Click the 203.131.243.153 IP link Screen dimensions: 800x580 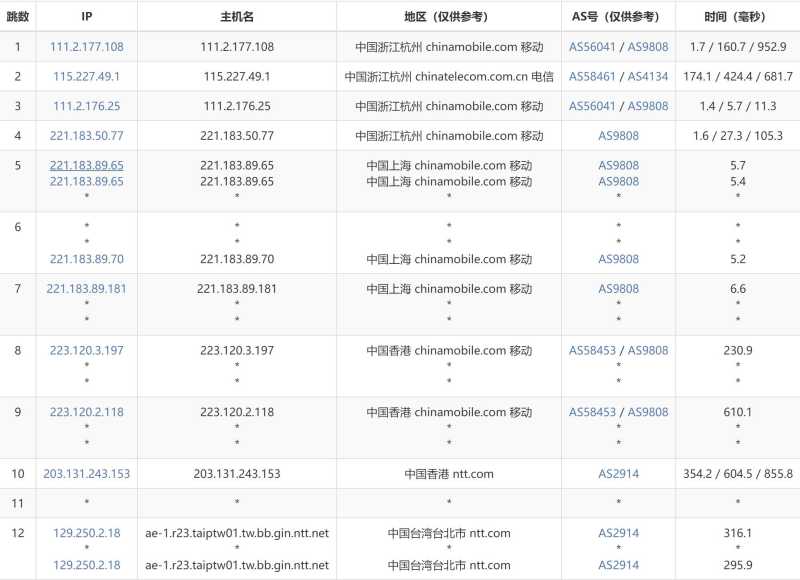86,474
